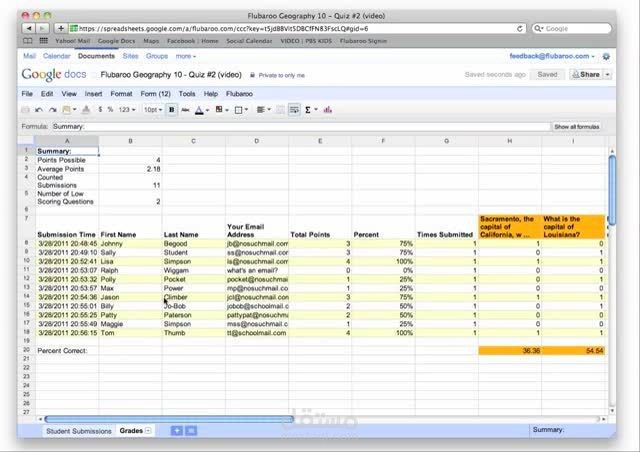
Task: Click the vertical scrollbar thumb
Action: [x=612, y=190]
